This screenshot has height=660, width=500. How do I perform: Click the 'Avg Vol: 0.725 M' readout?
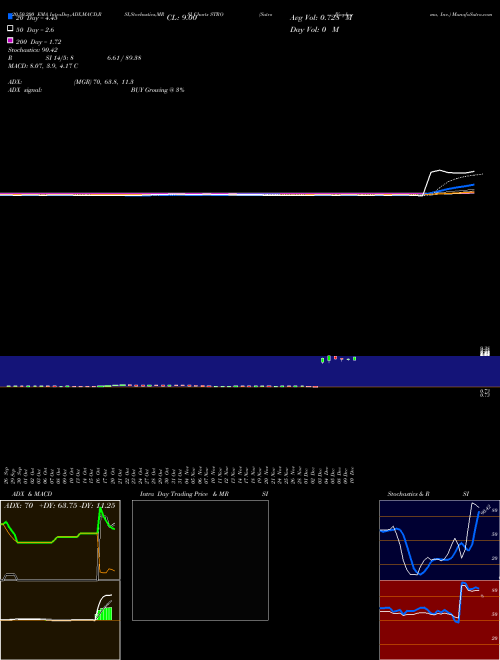tap(321, 18)
